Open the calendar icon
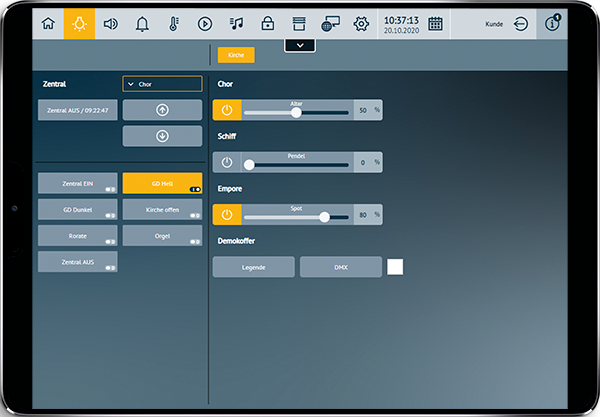This screenshot has height=417, width=600. click(435, 24)
